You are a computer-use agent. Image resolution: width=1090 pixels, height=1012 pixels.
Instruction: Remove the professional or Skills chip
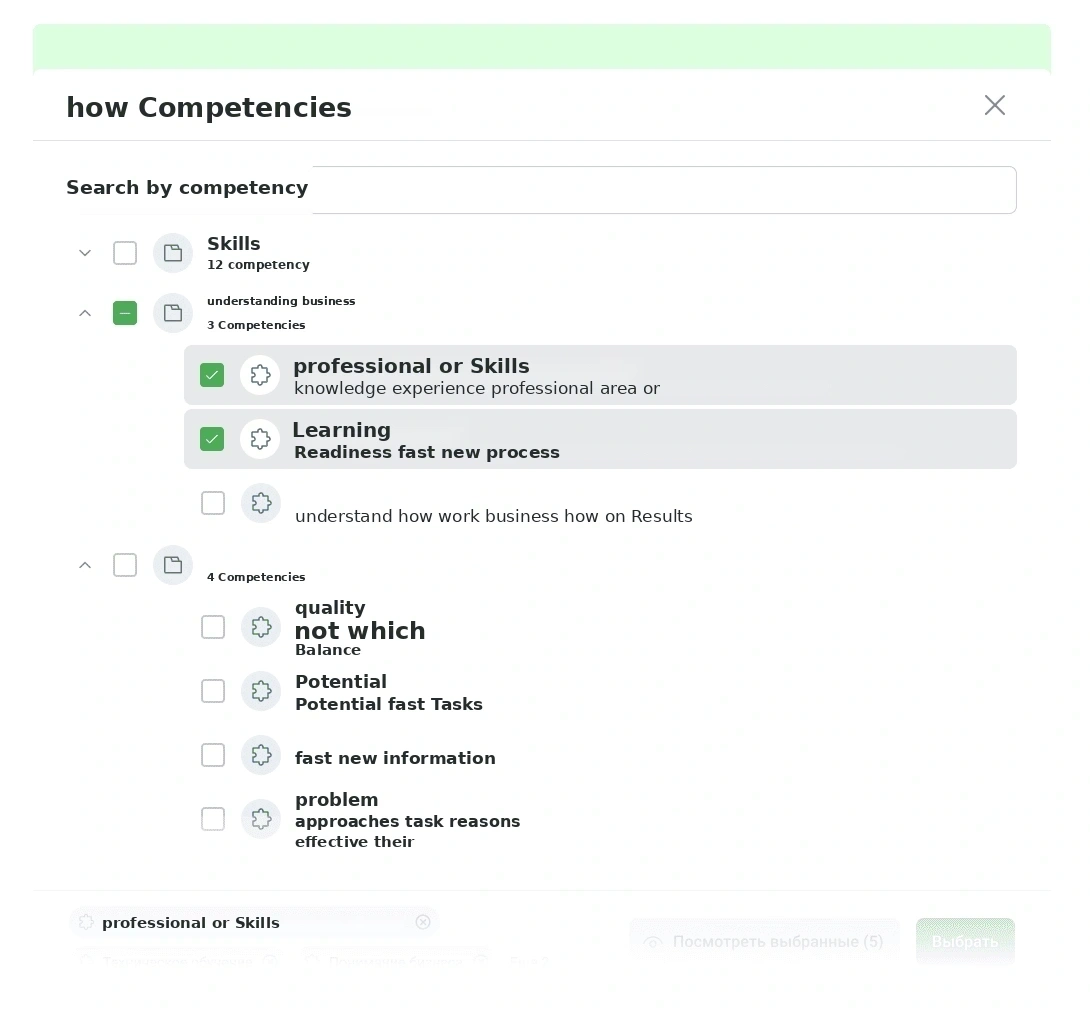click(423, 922)
